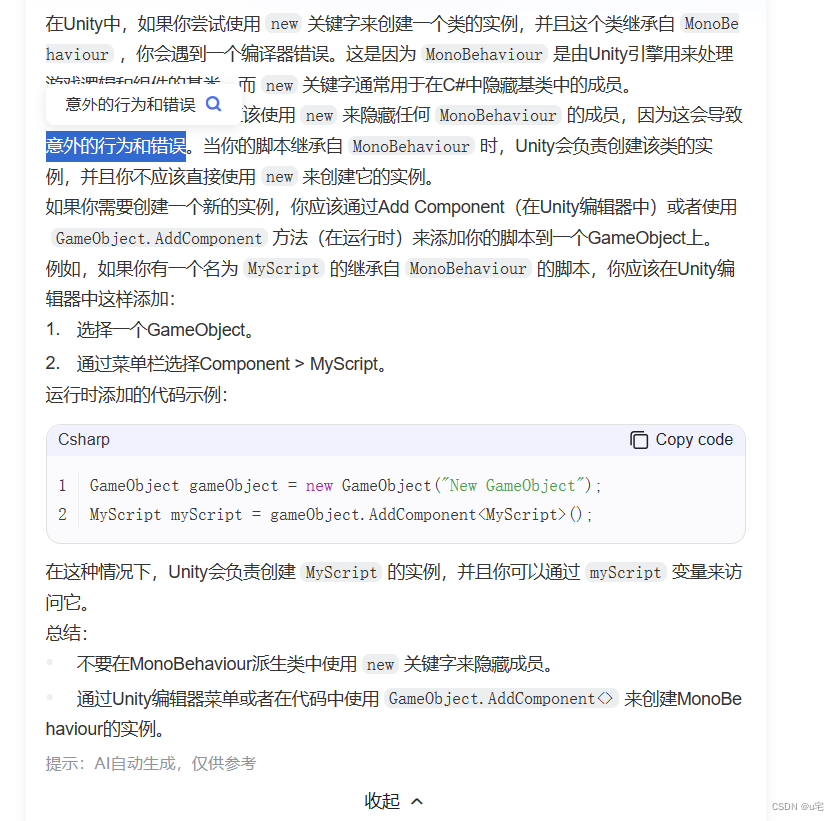Click the MyScript inline code tag
839x821 pixels.
coord(283,268)
